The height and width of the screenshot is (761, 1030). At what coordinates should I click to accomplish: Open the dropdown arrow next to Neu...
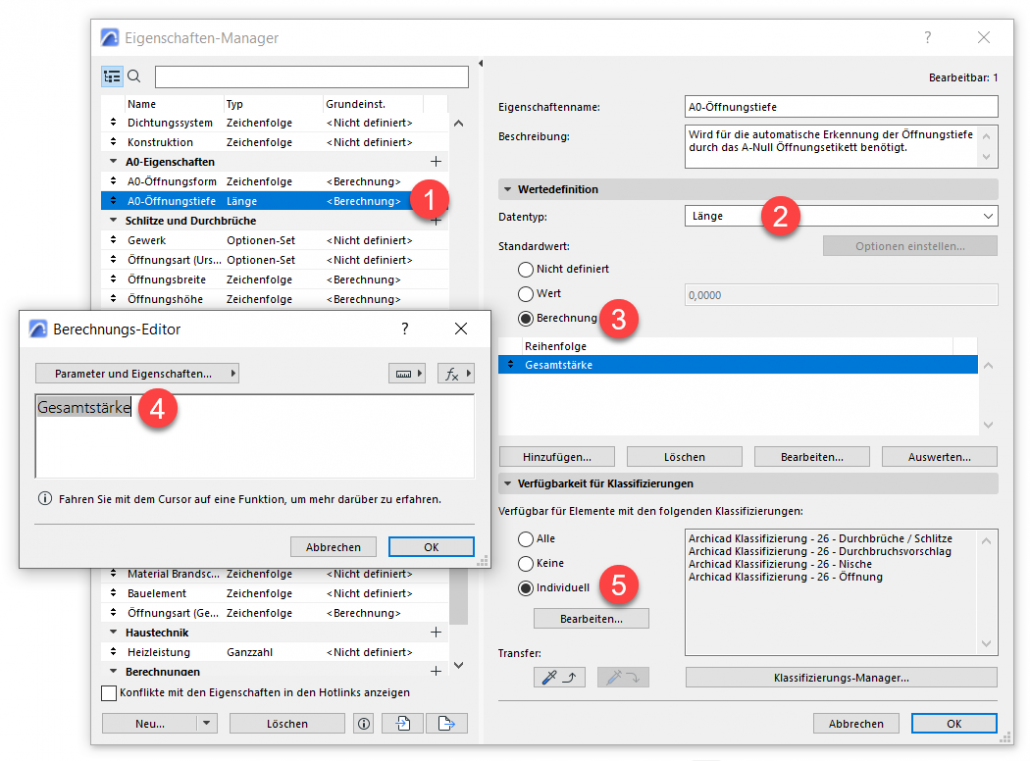(x=205, y=723)
